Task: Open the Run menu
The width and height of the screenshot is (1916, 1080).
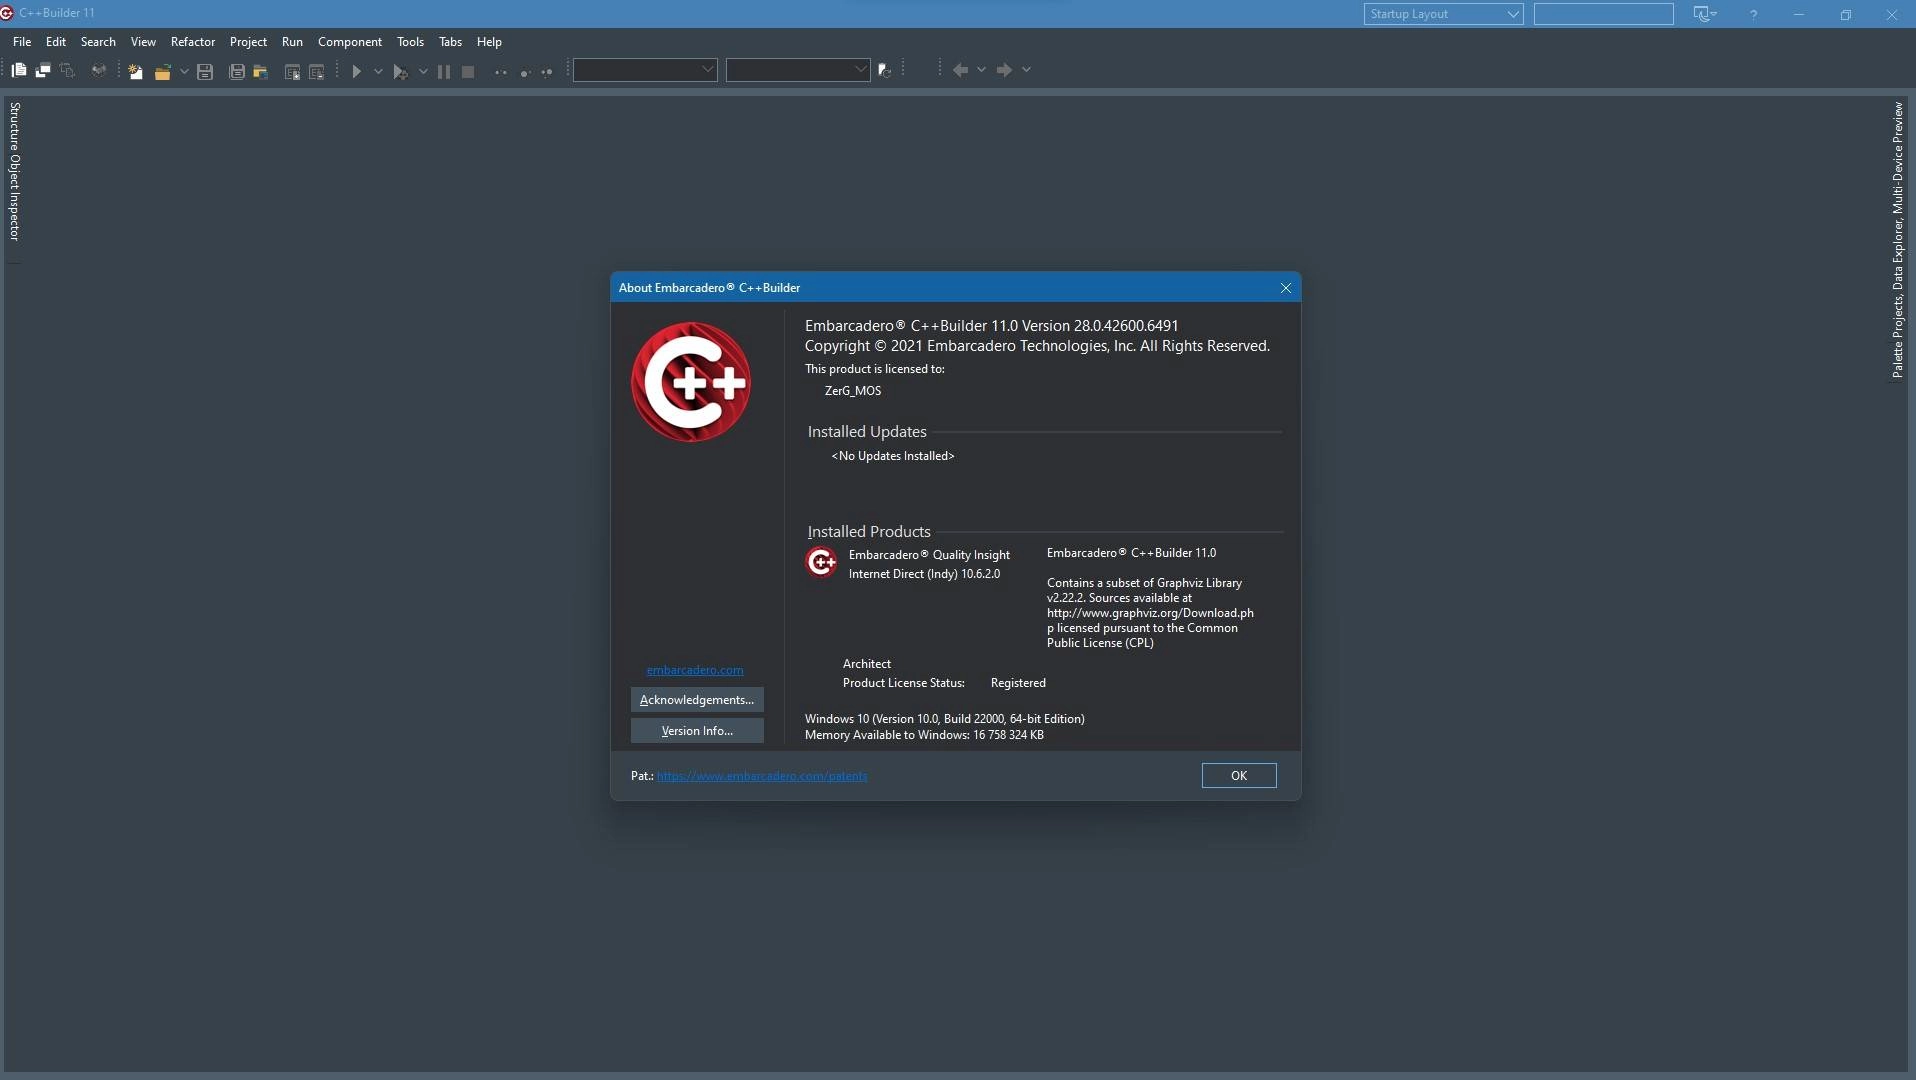Action: point(292,42)
